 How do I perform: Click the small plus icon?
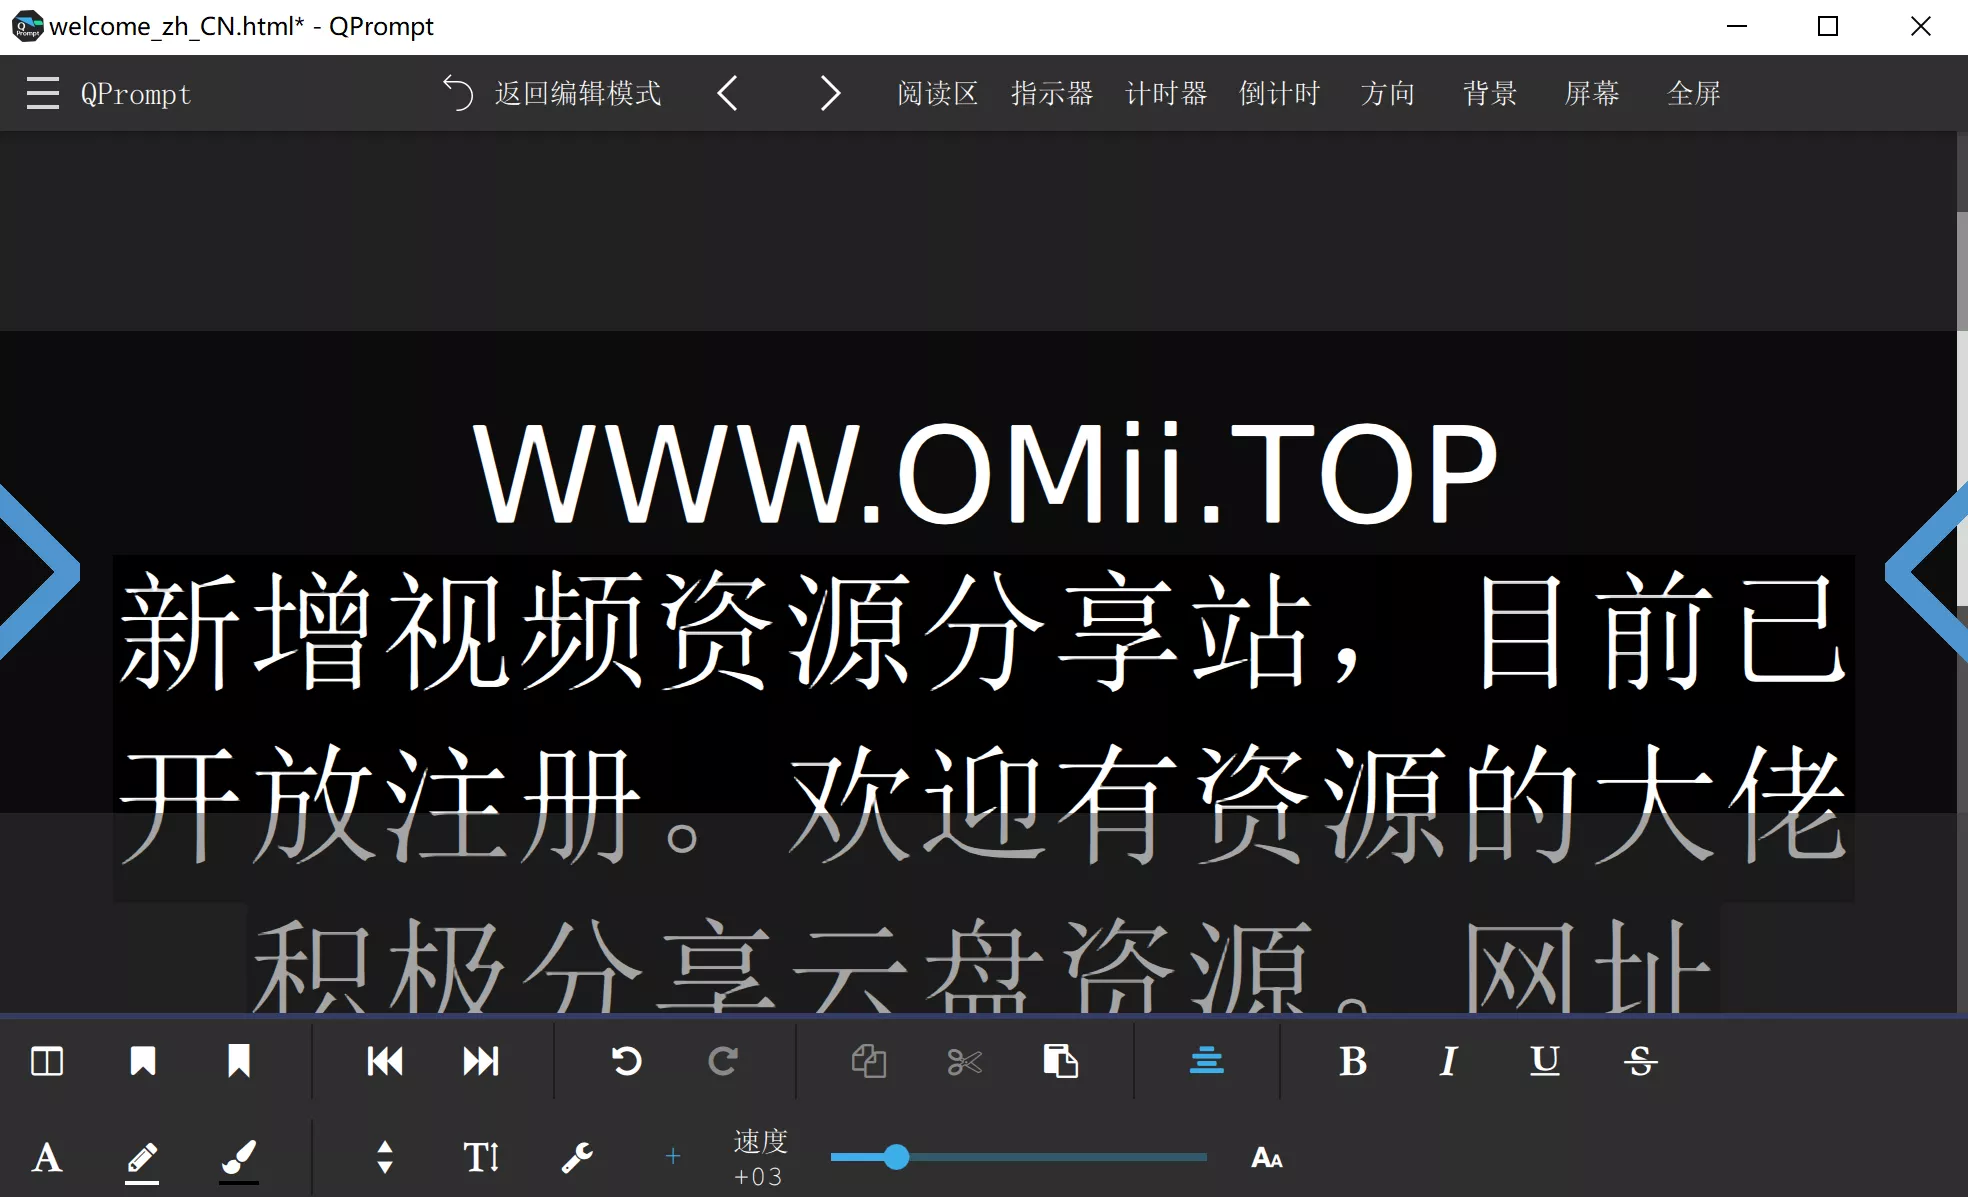[673, 1157]
